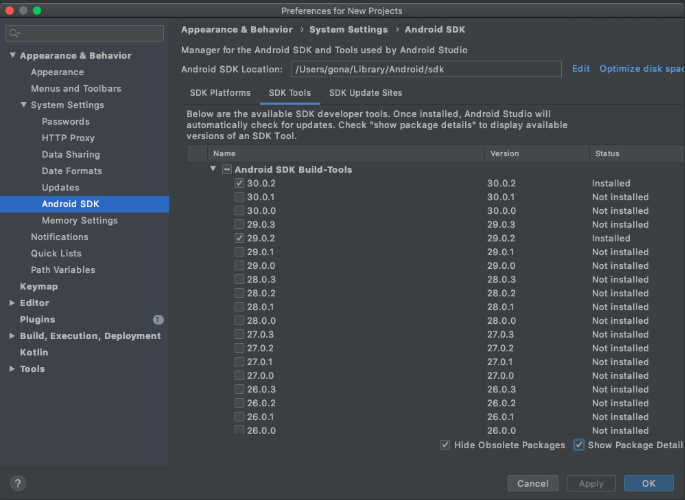Open the Plugins settings page

coord(38,319)
